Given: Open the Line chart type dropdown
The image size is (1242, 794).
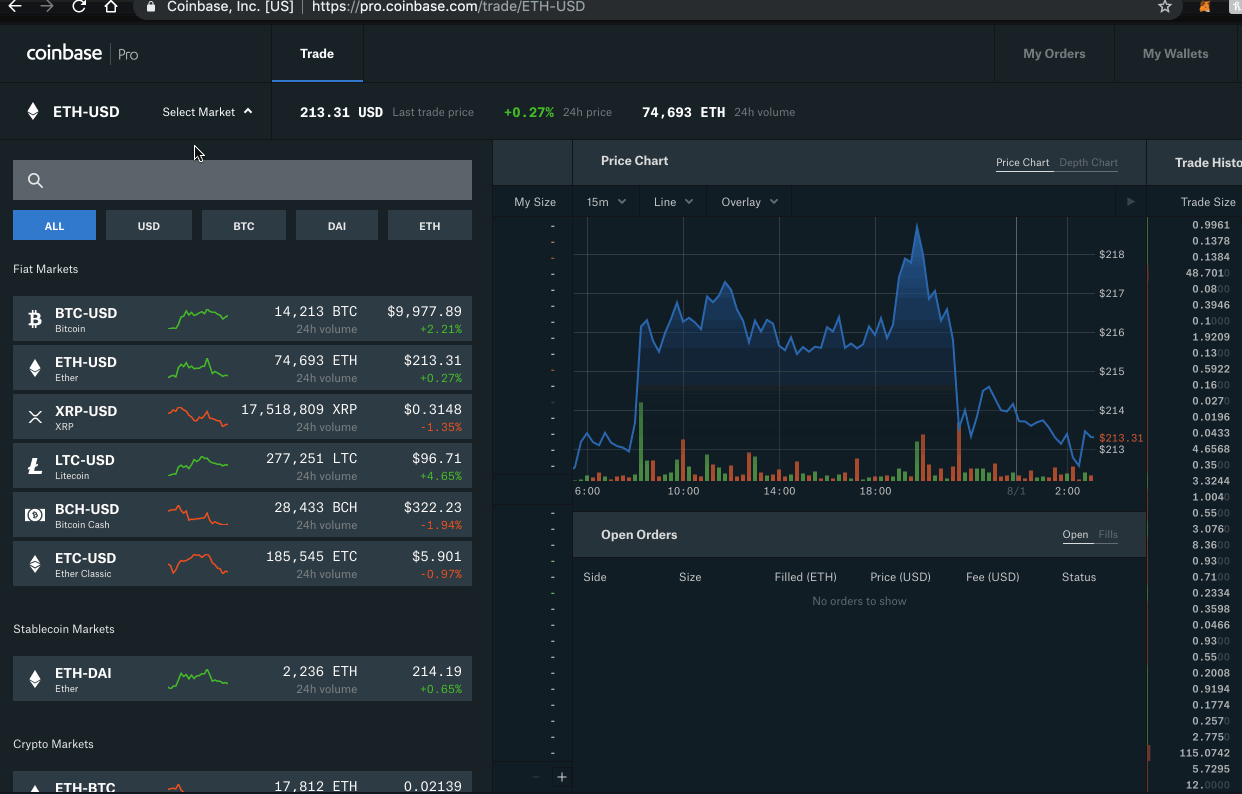Looking at the screenshot, I should coord(673,202).
